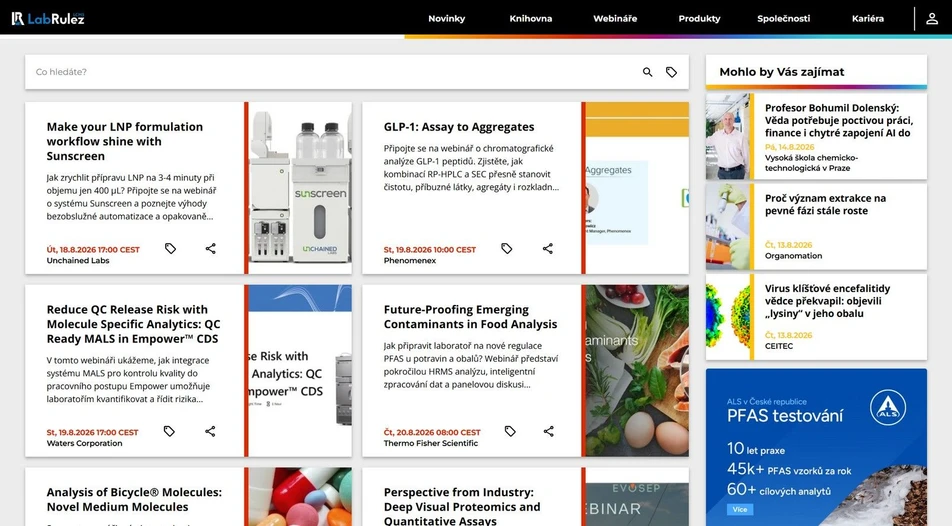Click 'Více' button in ALS ad

740,510
